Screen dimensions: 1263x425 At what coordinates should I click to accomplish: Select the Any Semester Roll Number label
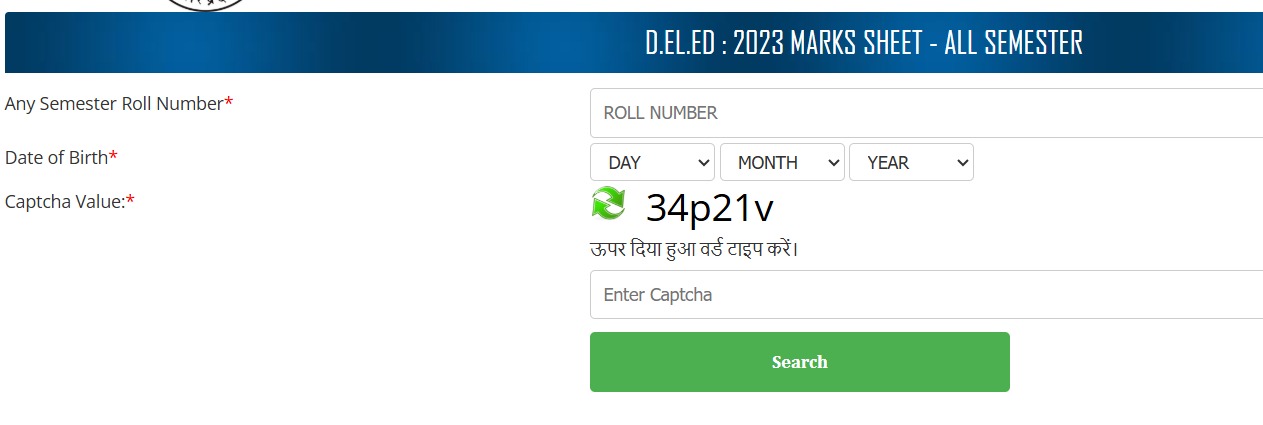[114, 103]
